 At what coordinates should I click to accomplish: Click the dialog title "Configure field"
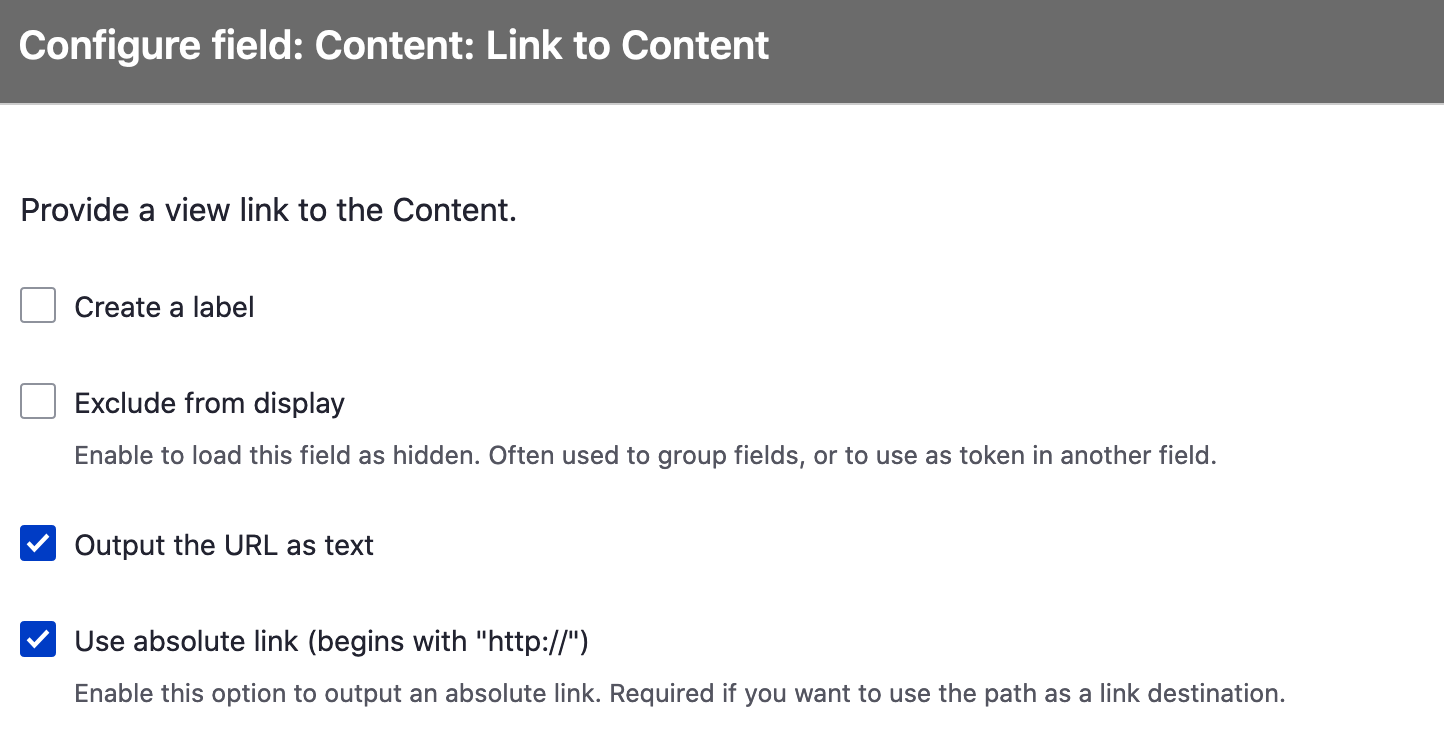coord(395,45)
